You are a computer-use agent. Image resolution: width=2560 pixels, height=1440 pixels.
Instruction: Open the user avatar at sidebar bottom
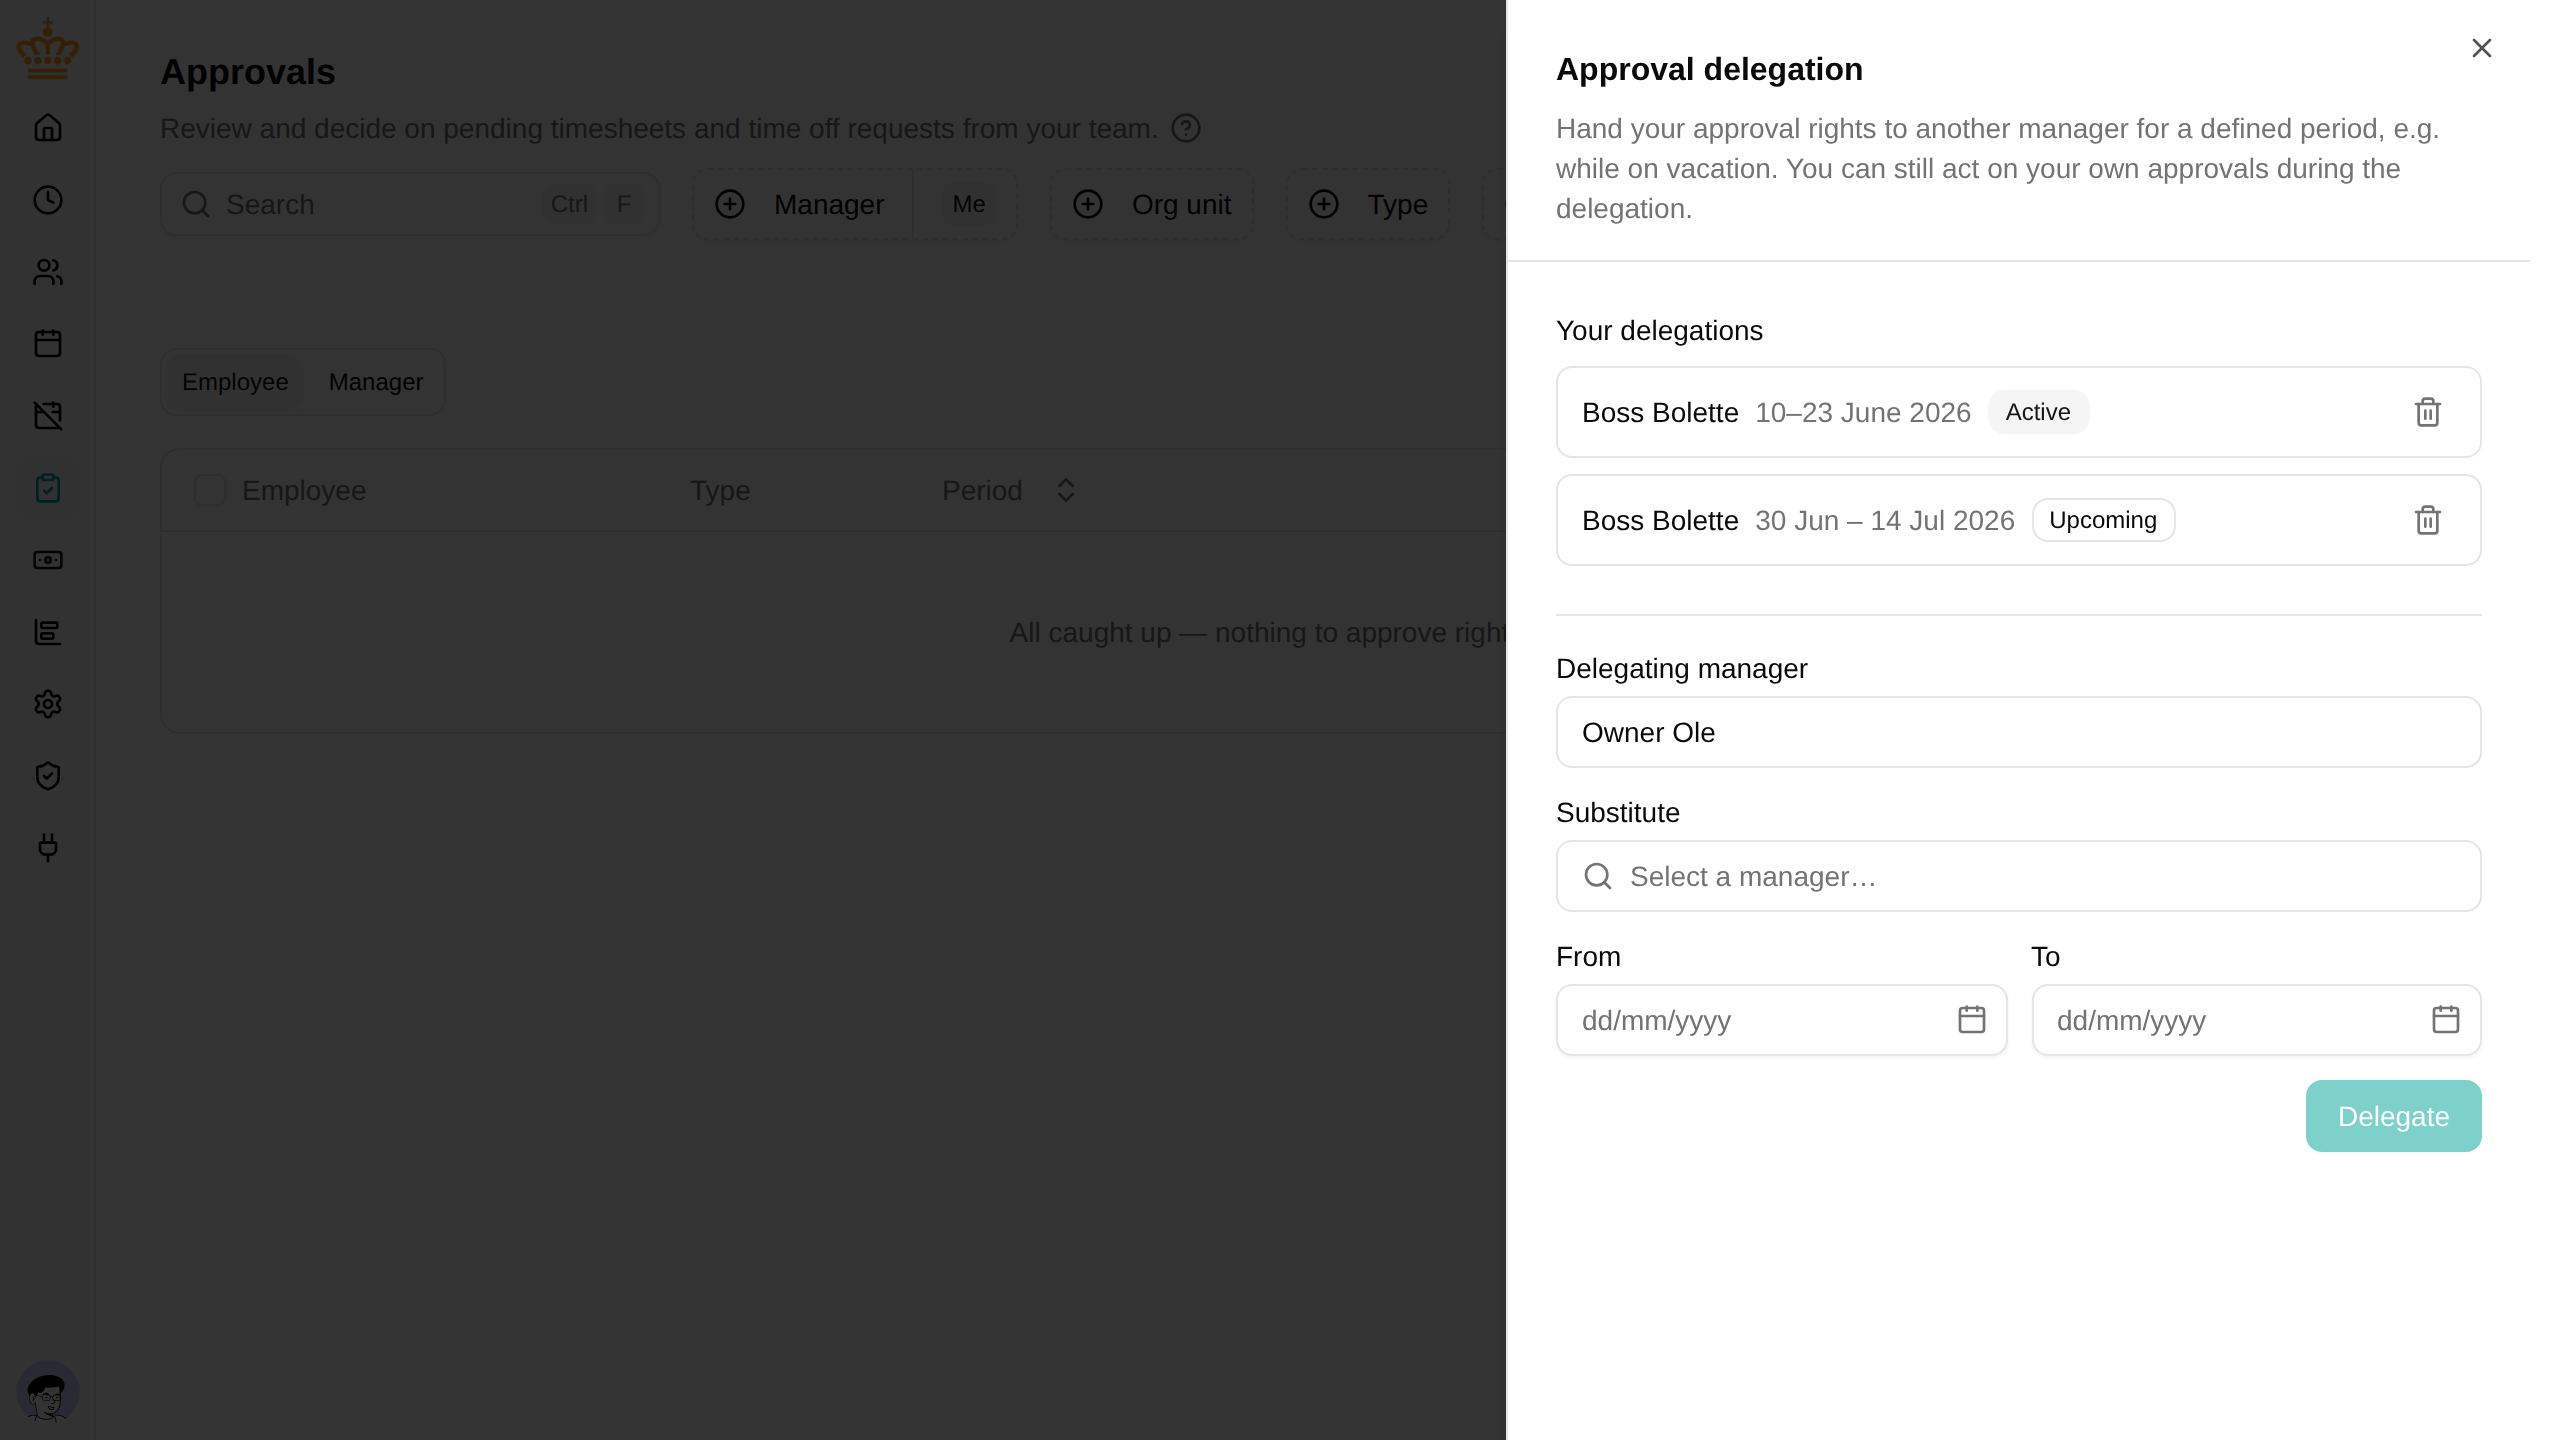tap(47, 1392)
